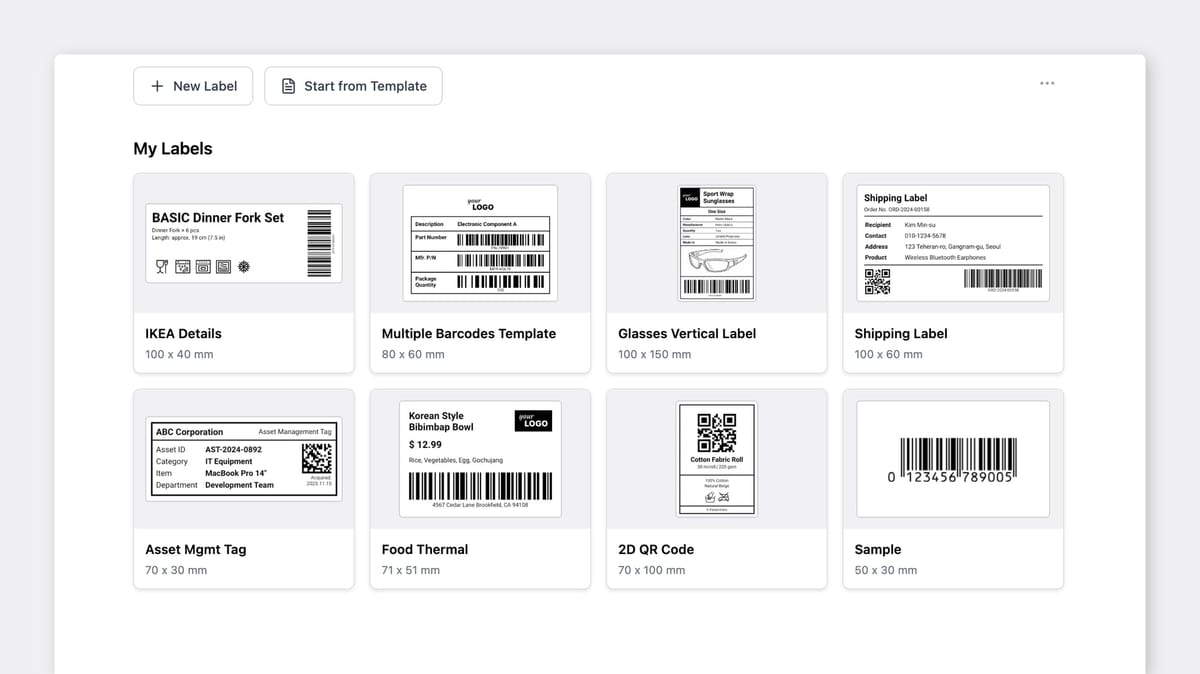Click the 70 x 100 mm size text

tap(652, 570)
